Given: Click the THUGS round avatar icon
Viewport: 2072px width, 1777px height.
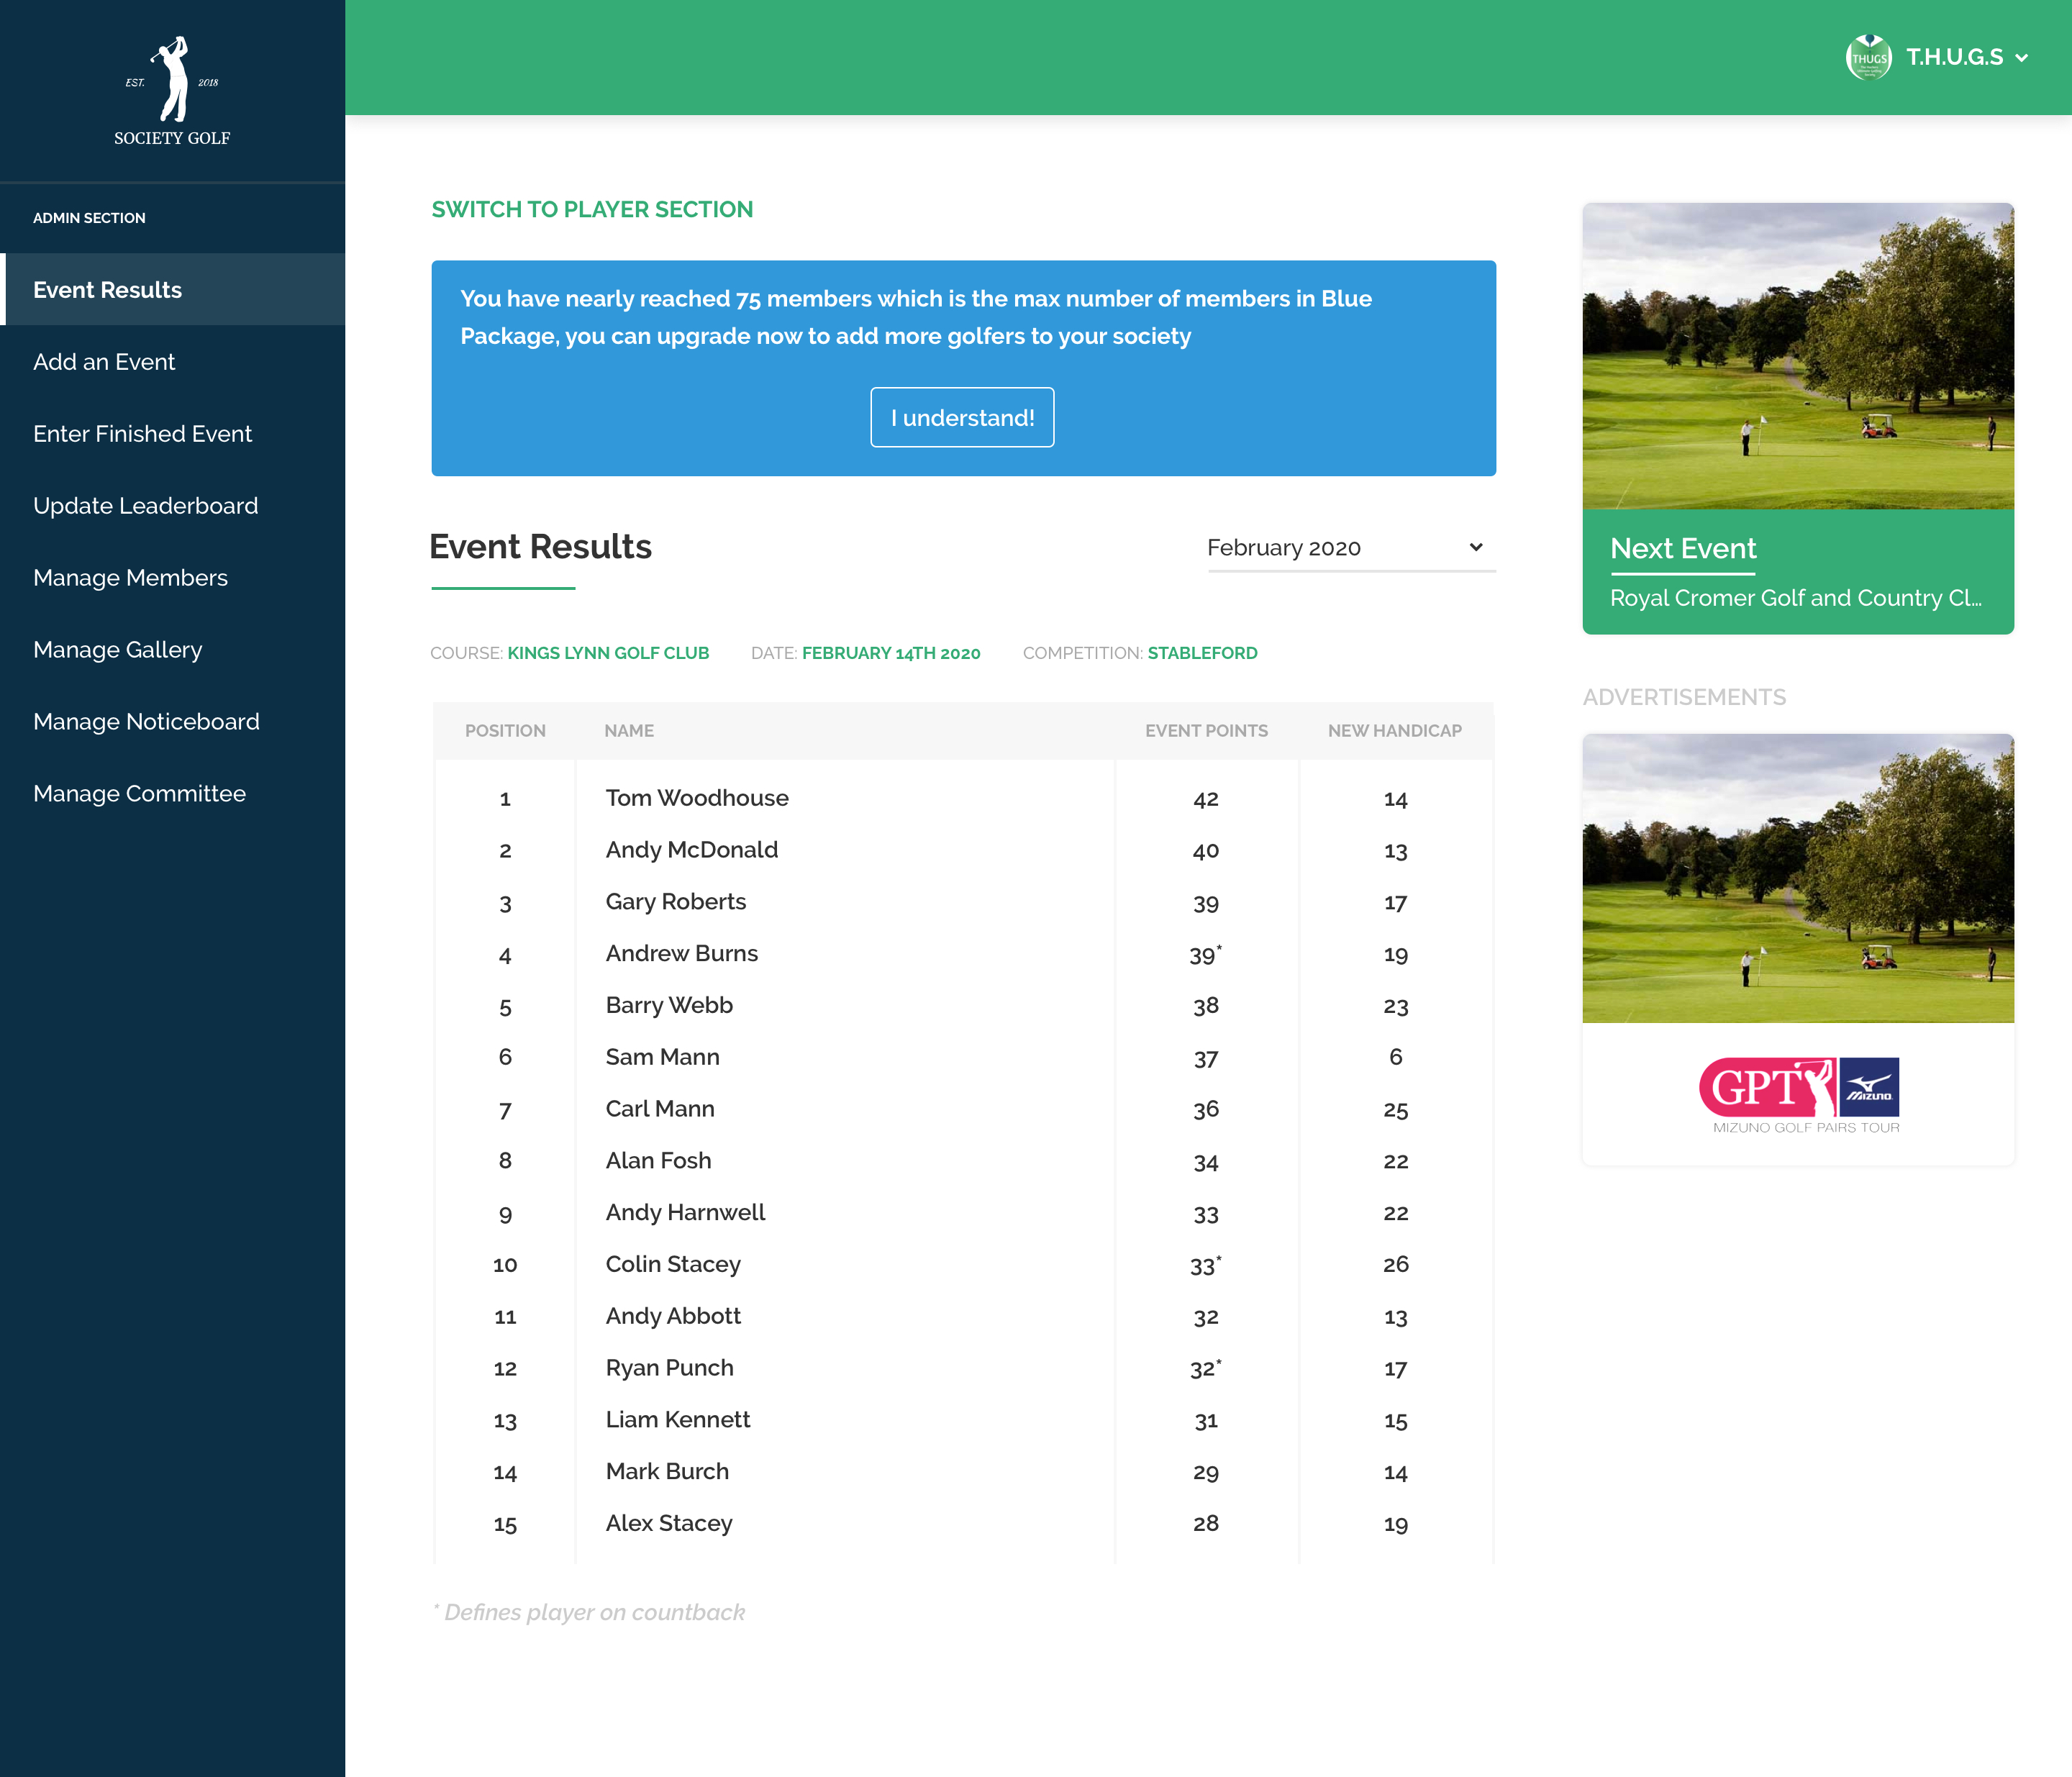Looking at the screenshot, I should (1868, 57).
